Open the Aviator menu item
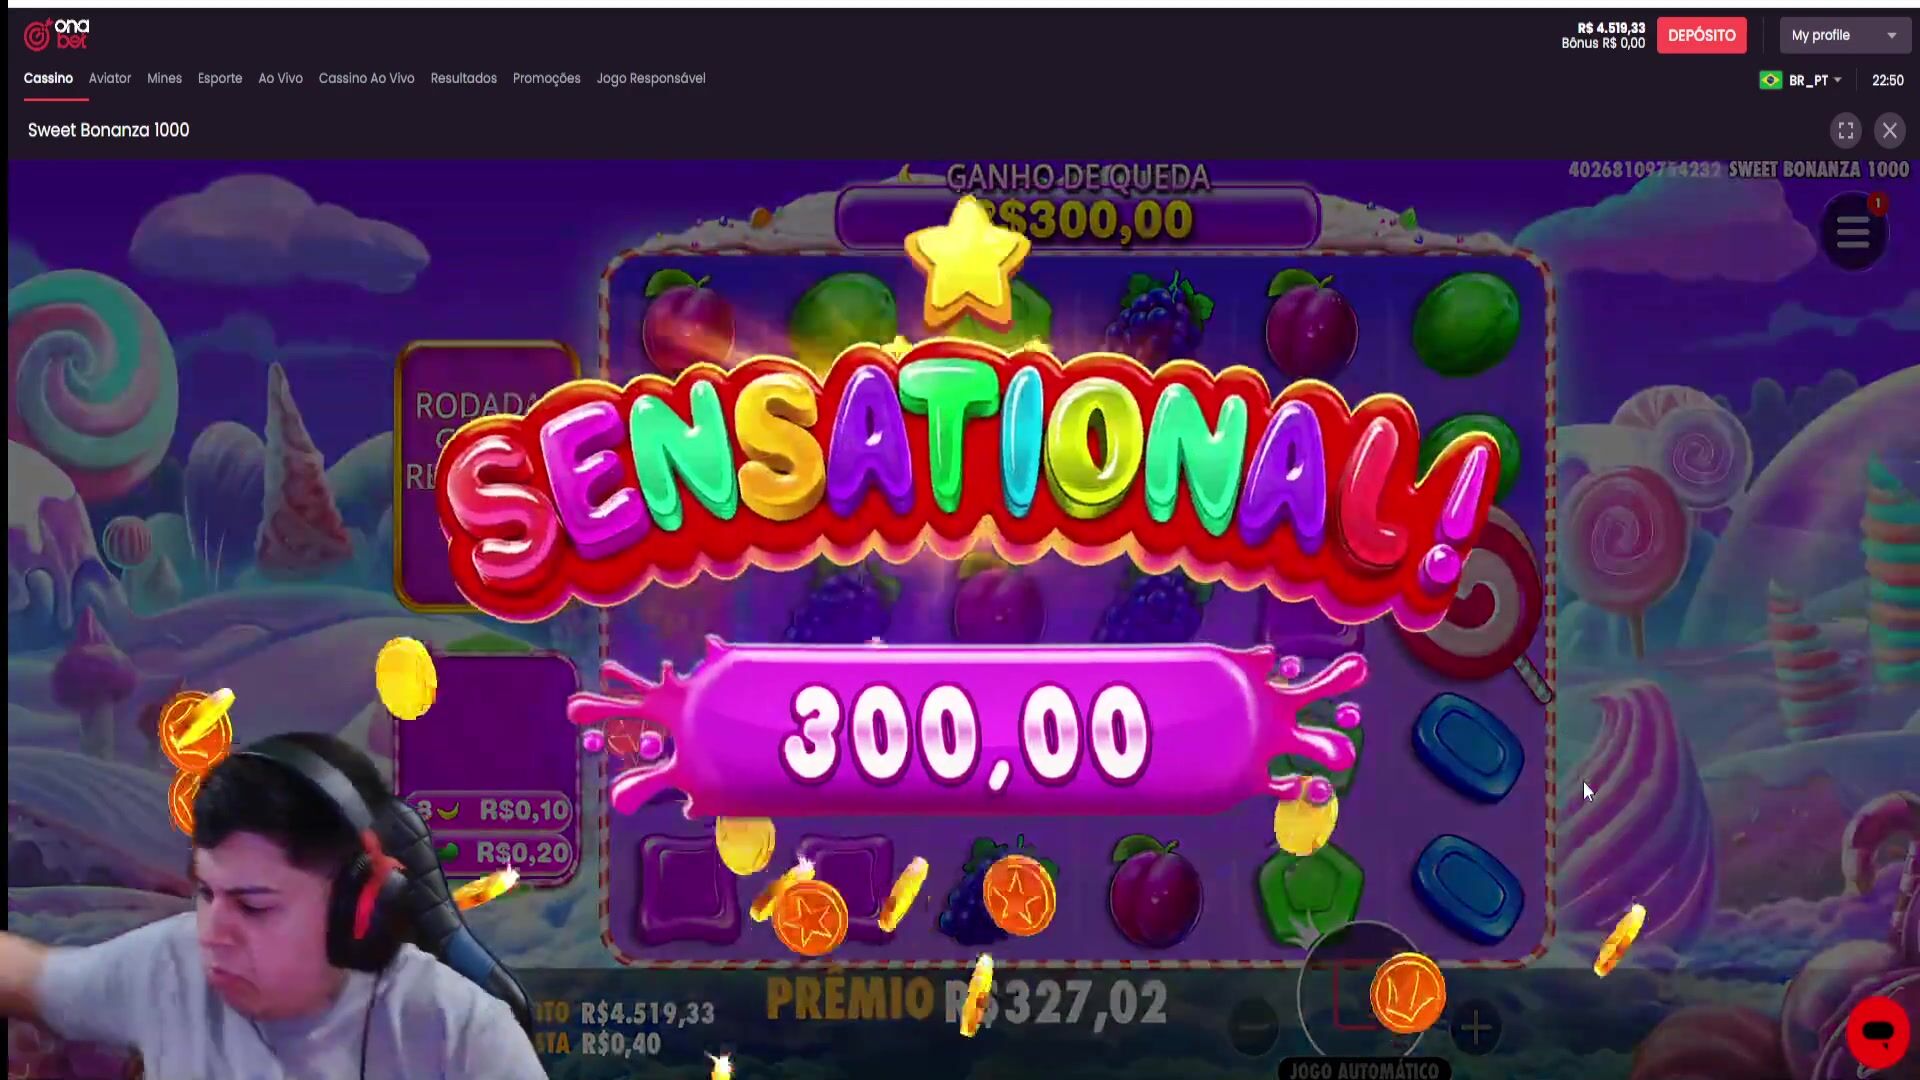The height and width of the screenshot is (1080, 1920). click(110, 78)
